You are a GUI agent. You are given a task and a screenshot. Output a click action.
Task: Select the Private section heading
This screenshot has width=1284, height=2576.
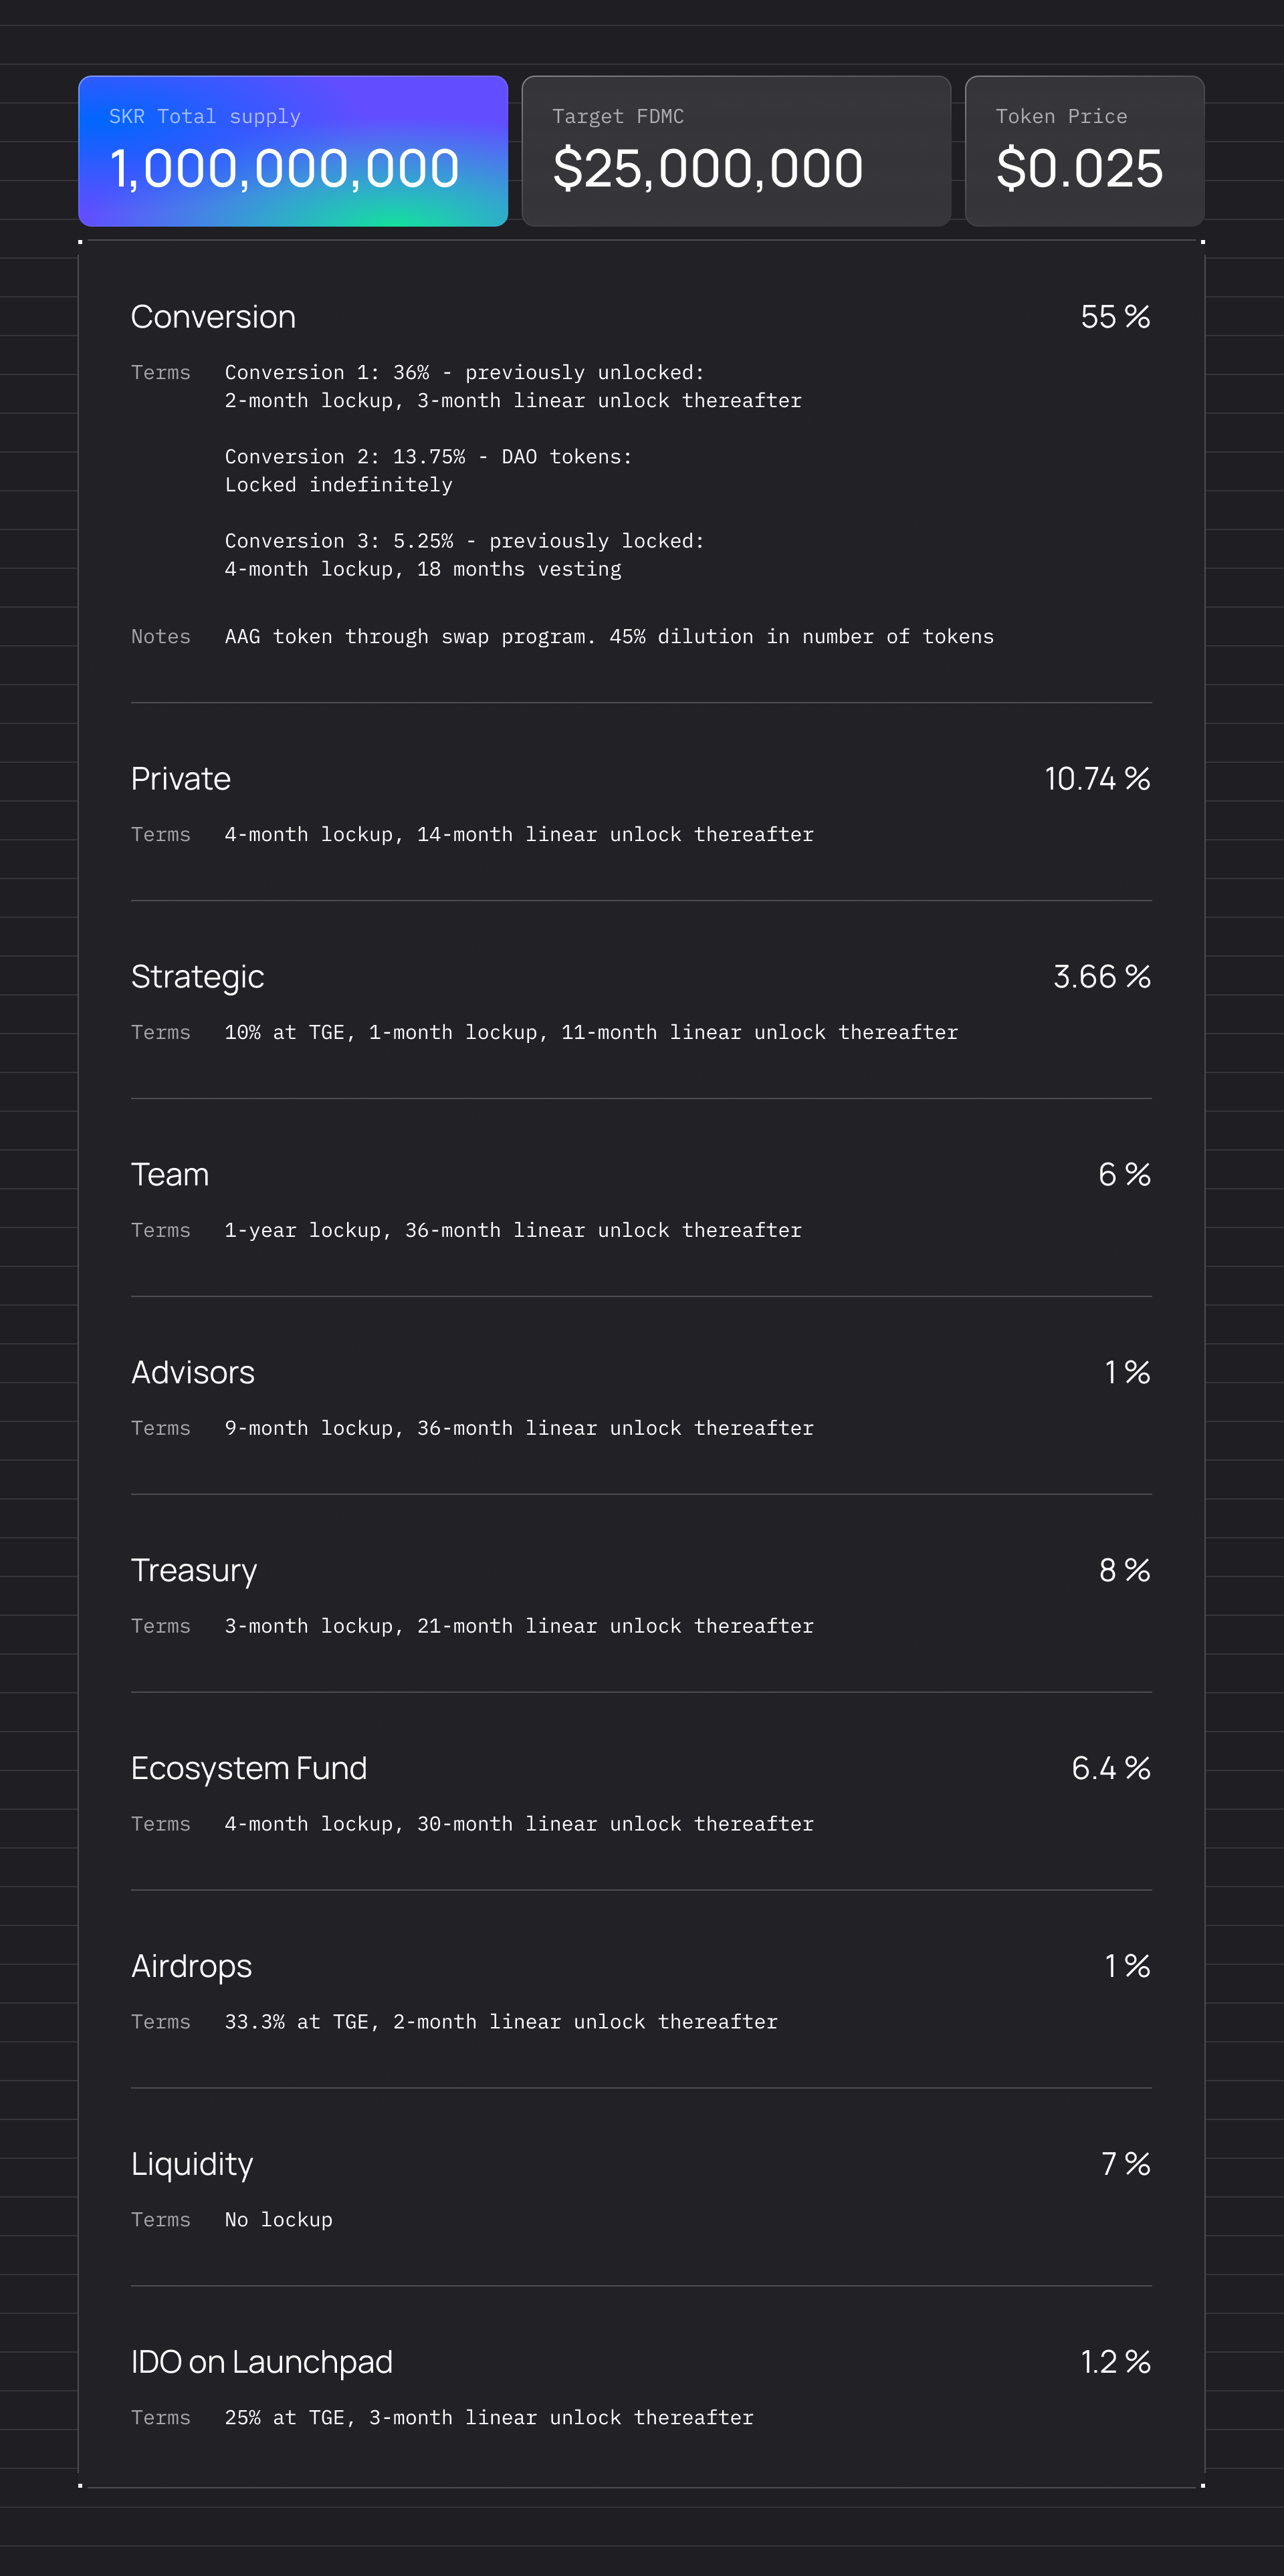point(181,779)
